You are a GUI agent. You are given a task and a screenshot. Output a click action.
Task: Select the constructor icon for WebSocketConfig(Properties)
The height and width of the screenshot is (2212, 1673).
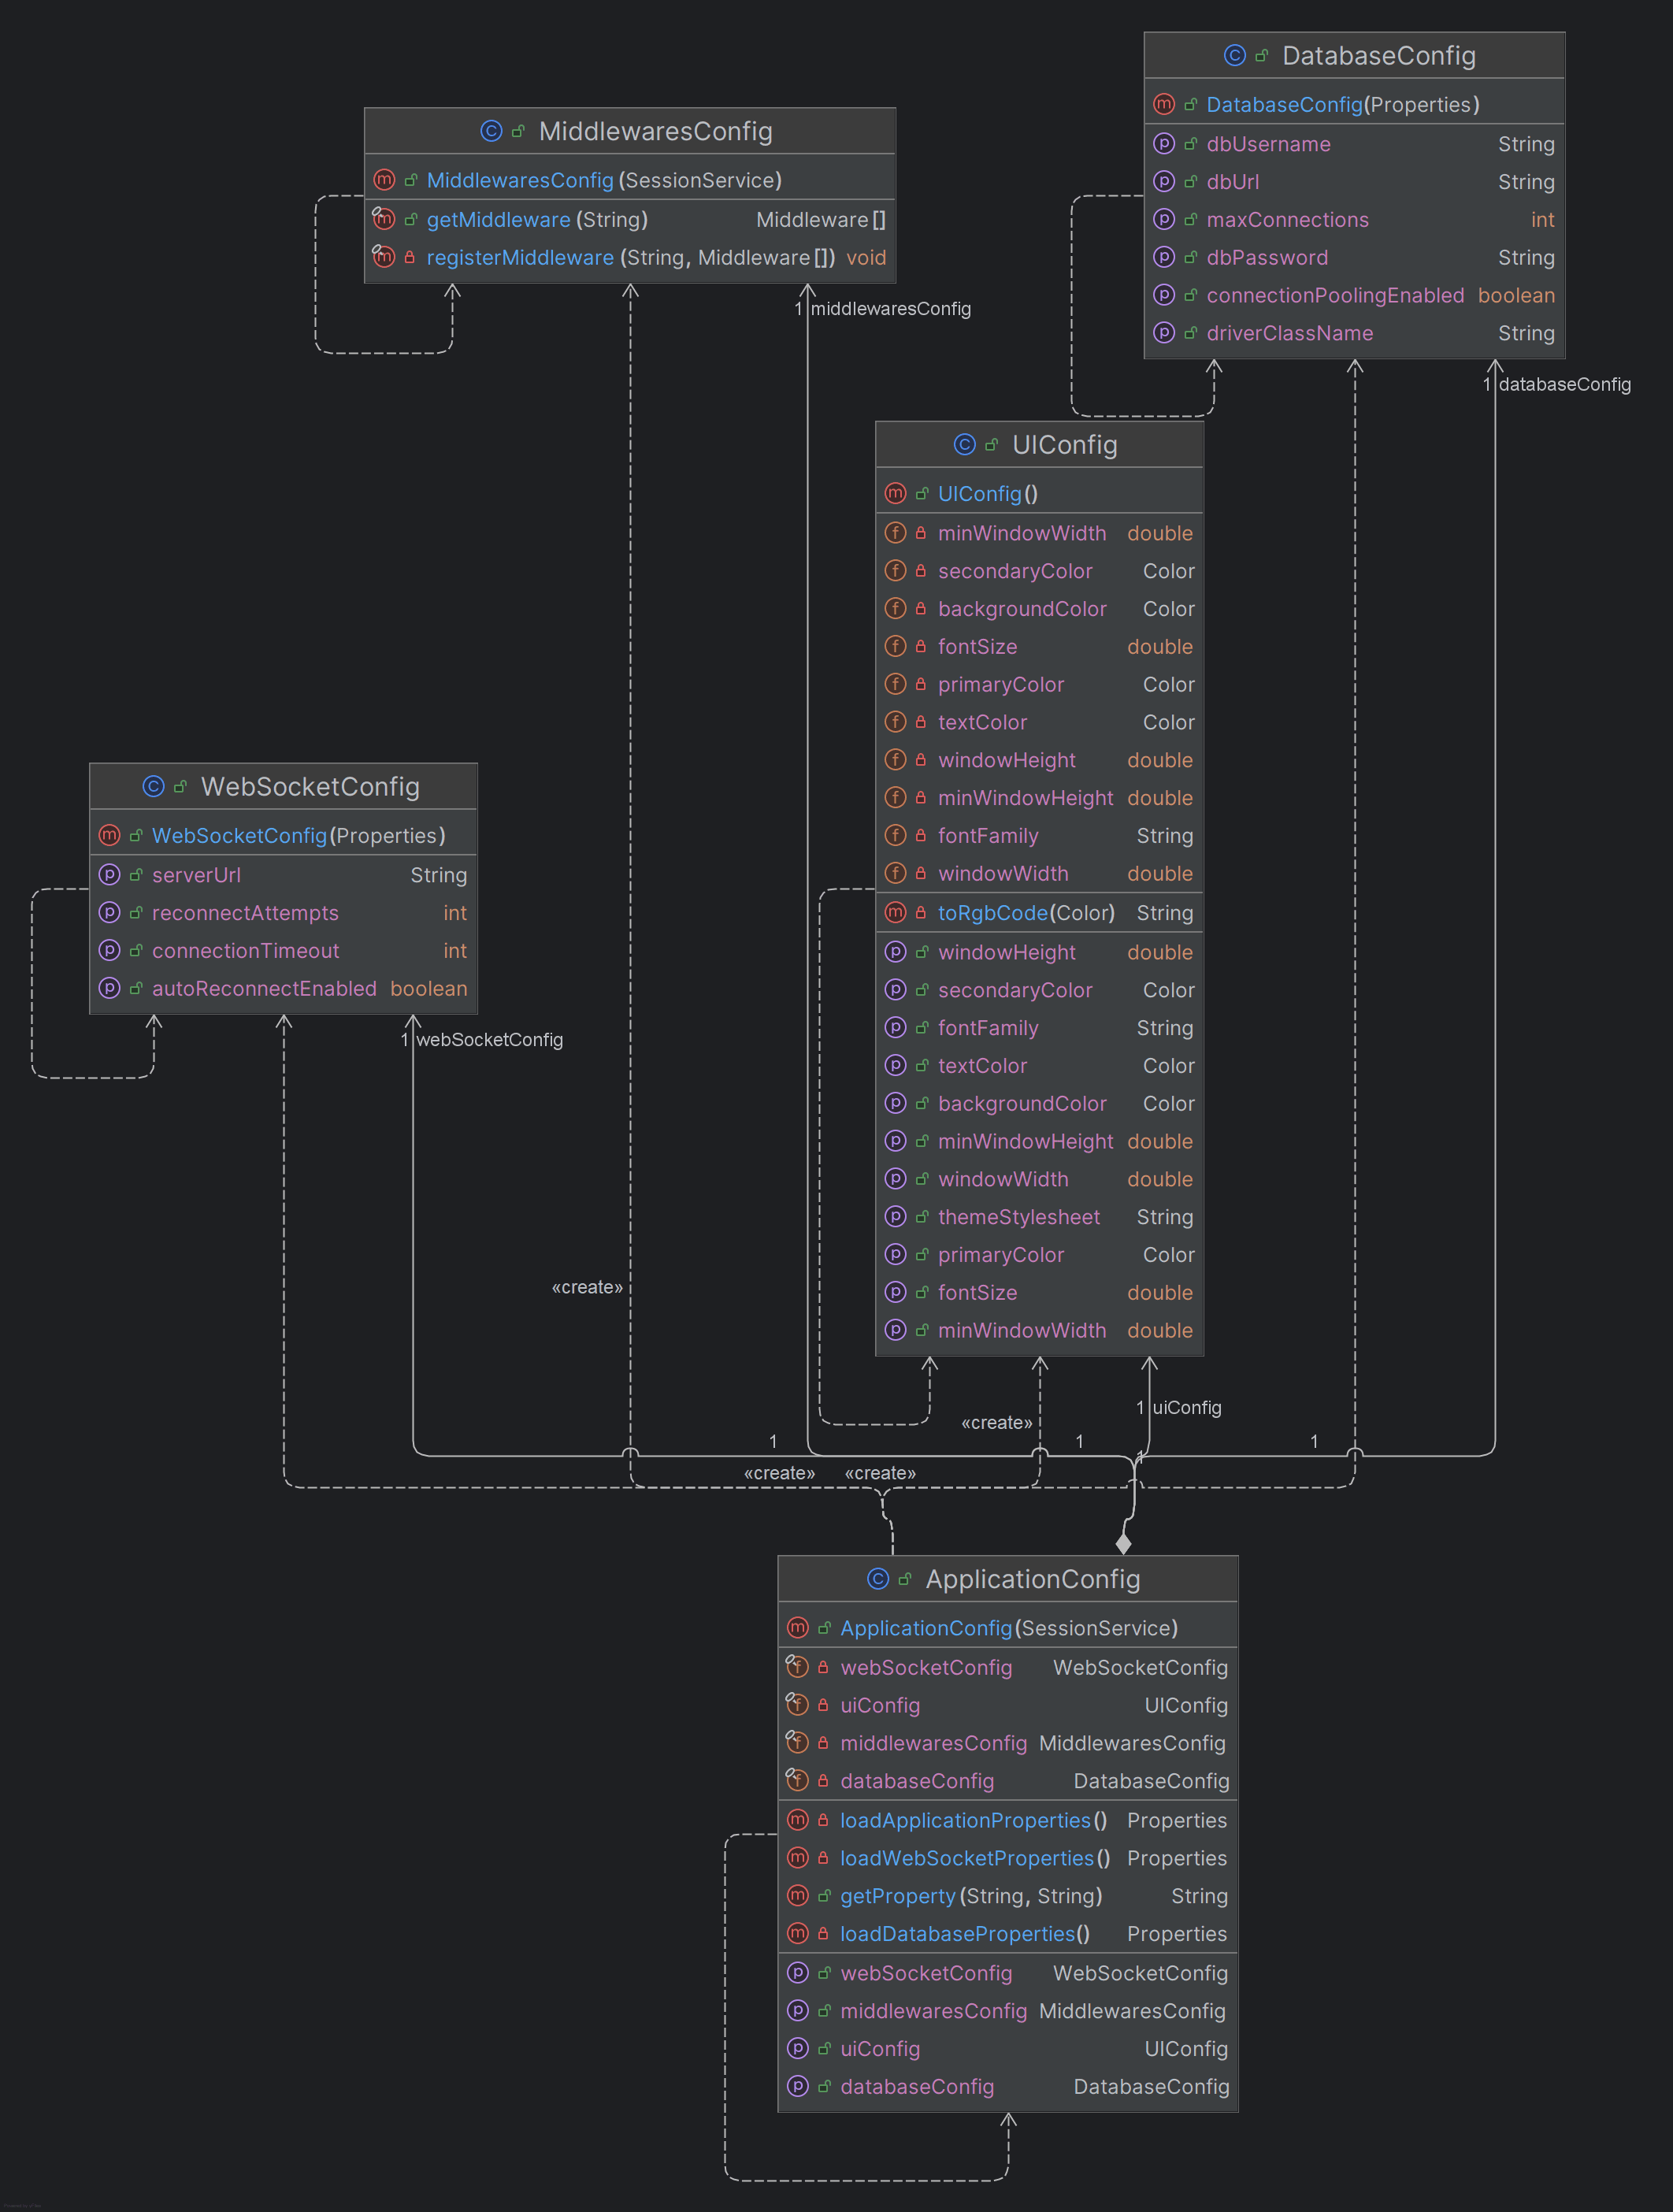(110, 835)
